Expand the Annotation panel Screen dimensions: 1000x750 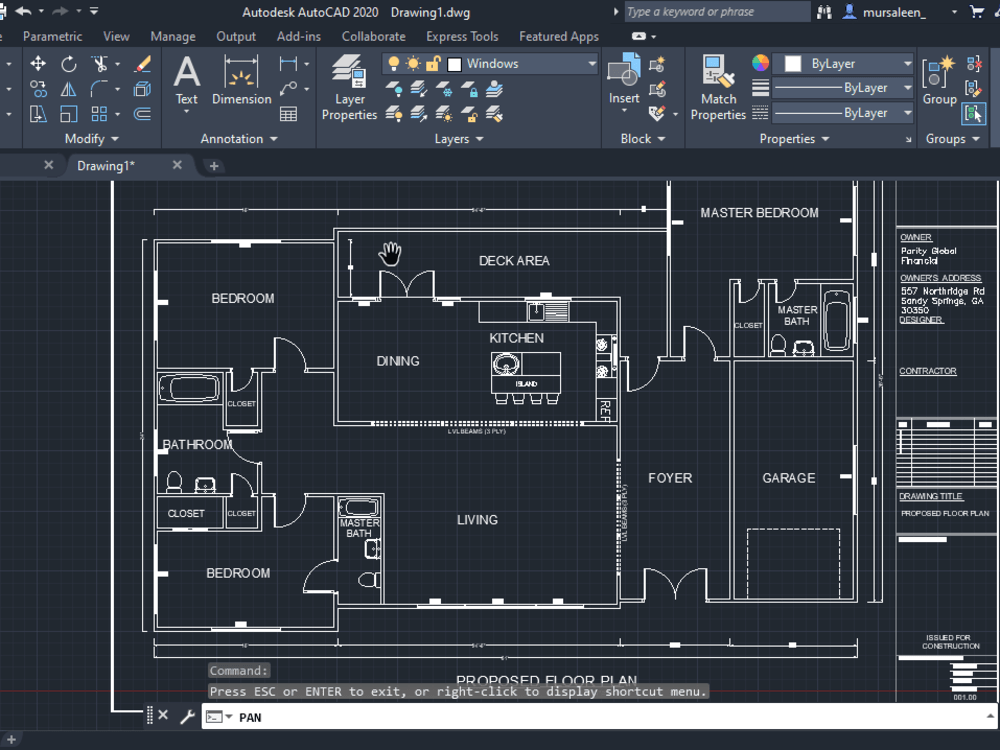239,138
